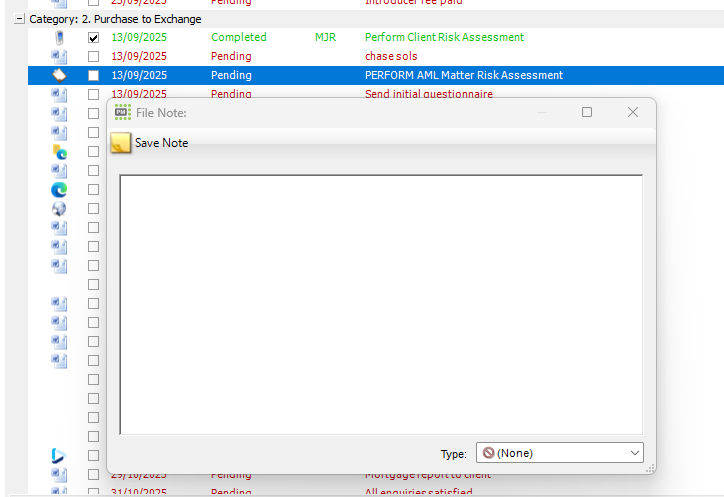Click green date 13/09/2025 on Completed row

[x=139, y=37]
